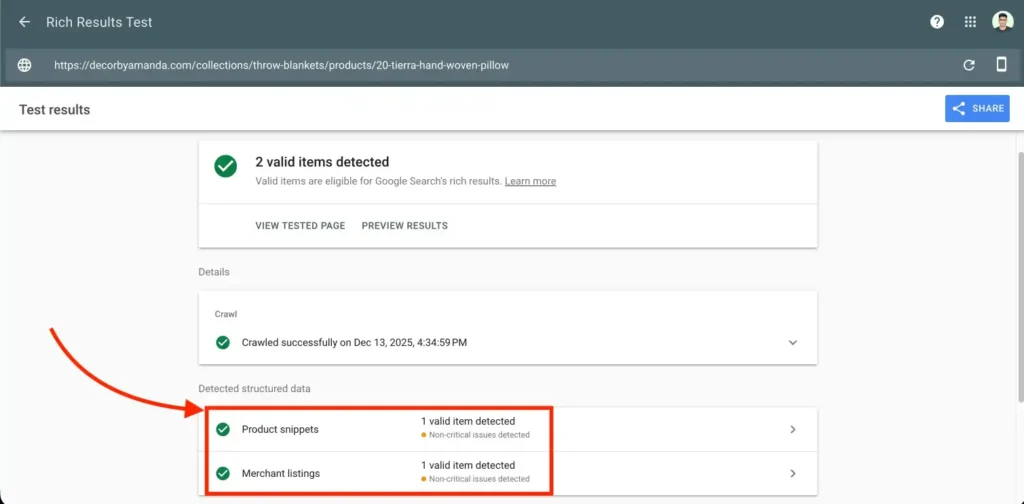The width and height of the screenshot is (1024, 504).
Task: Expand the Crawl details chevron
Action: click(793, 342)
